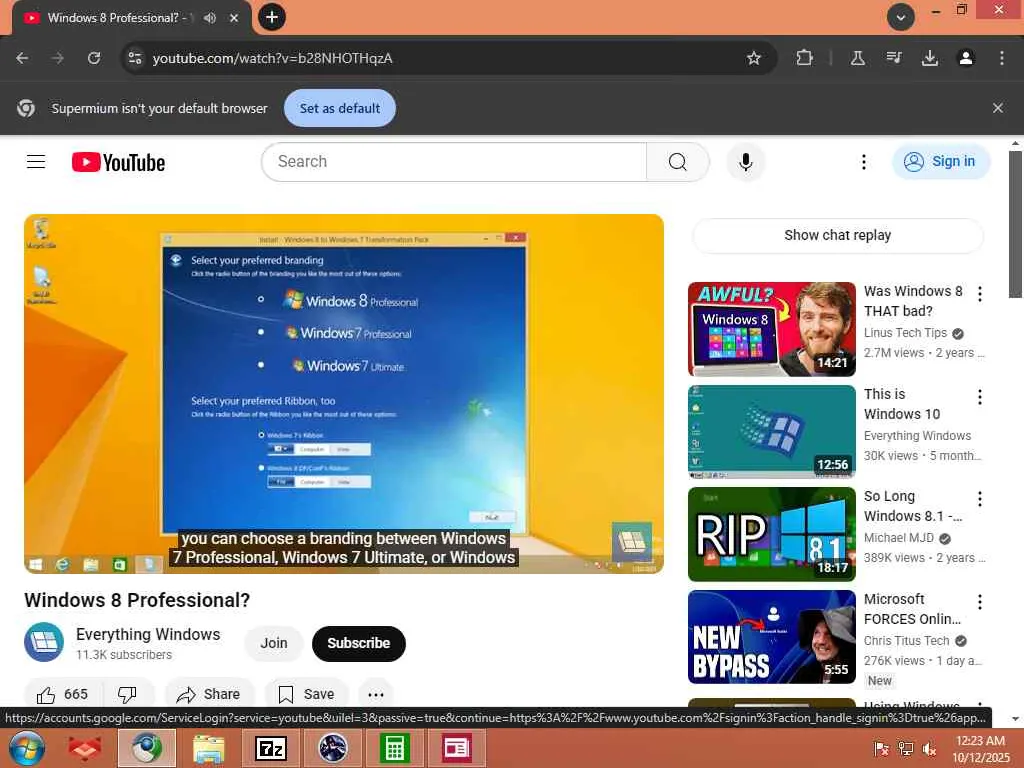Viewport: 1024px width, 768px height.
Task: Search with voice microphone icon
Action: click(746, 161)
